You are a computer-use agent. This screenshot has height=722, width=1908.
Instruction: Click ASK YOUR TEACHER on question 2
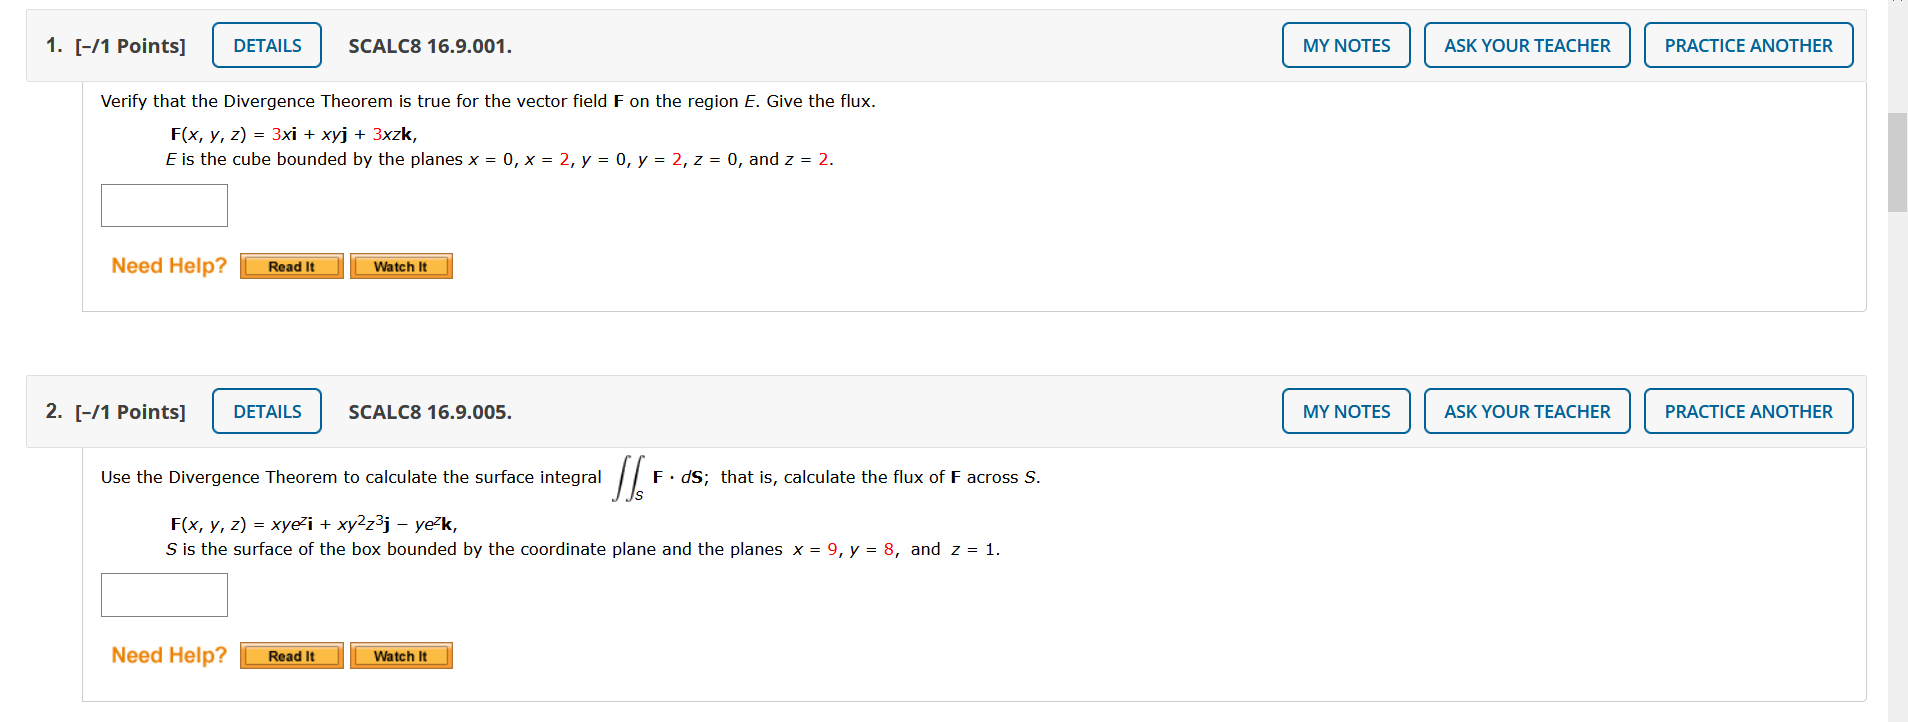point(1527,411)
